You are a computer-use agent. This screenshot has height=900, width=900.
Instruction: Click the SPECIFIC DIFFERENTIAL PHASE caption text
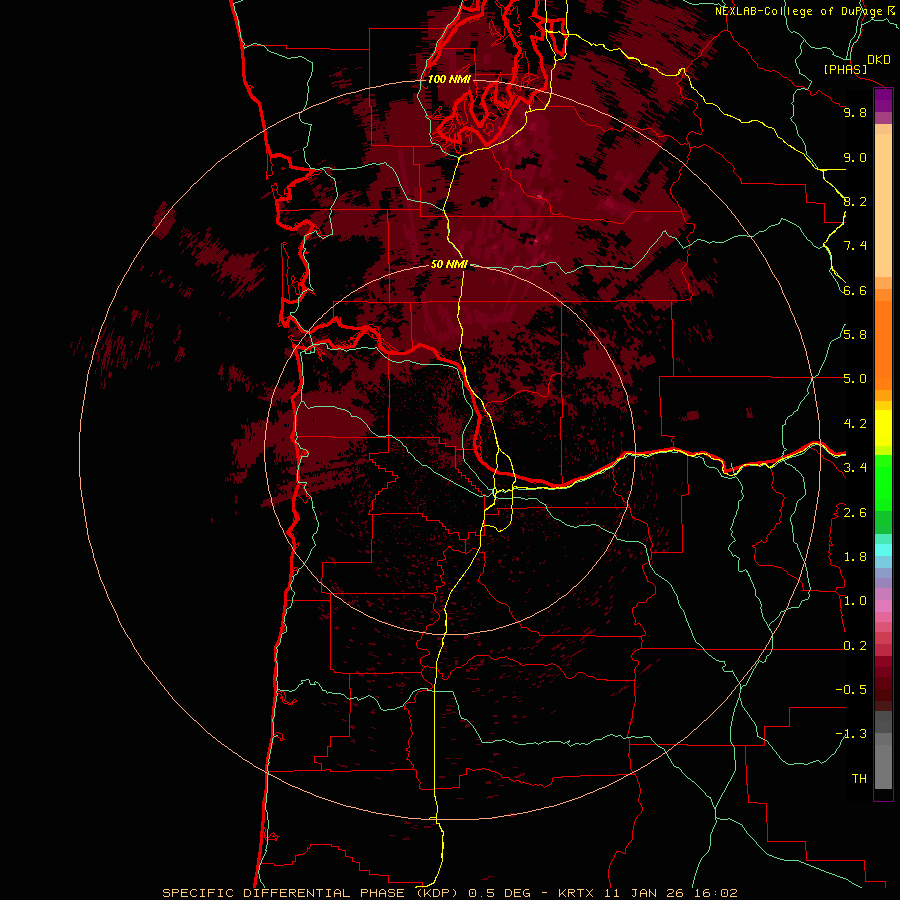286,893
